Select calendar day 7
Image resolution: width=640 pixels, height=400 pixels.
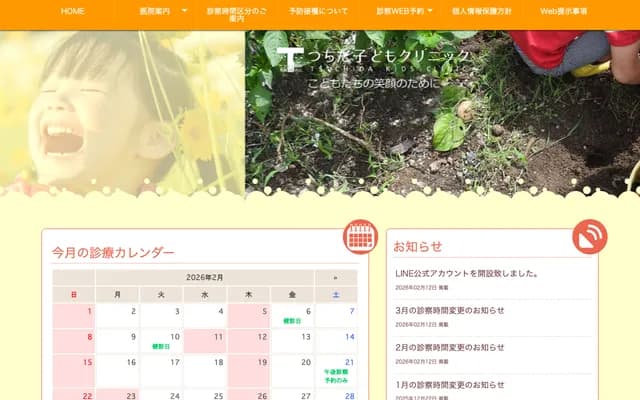(x=336, y=316)
